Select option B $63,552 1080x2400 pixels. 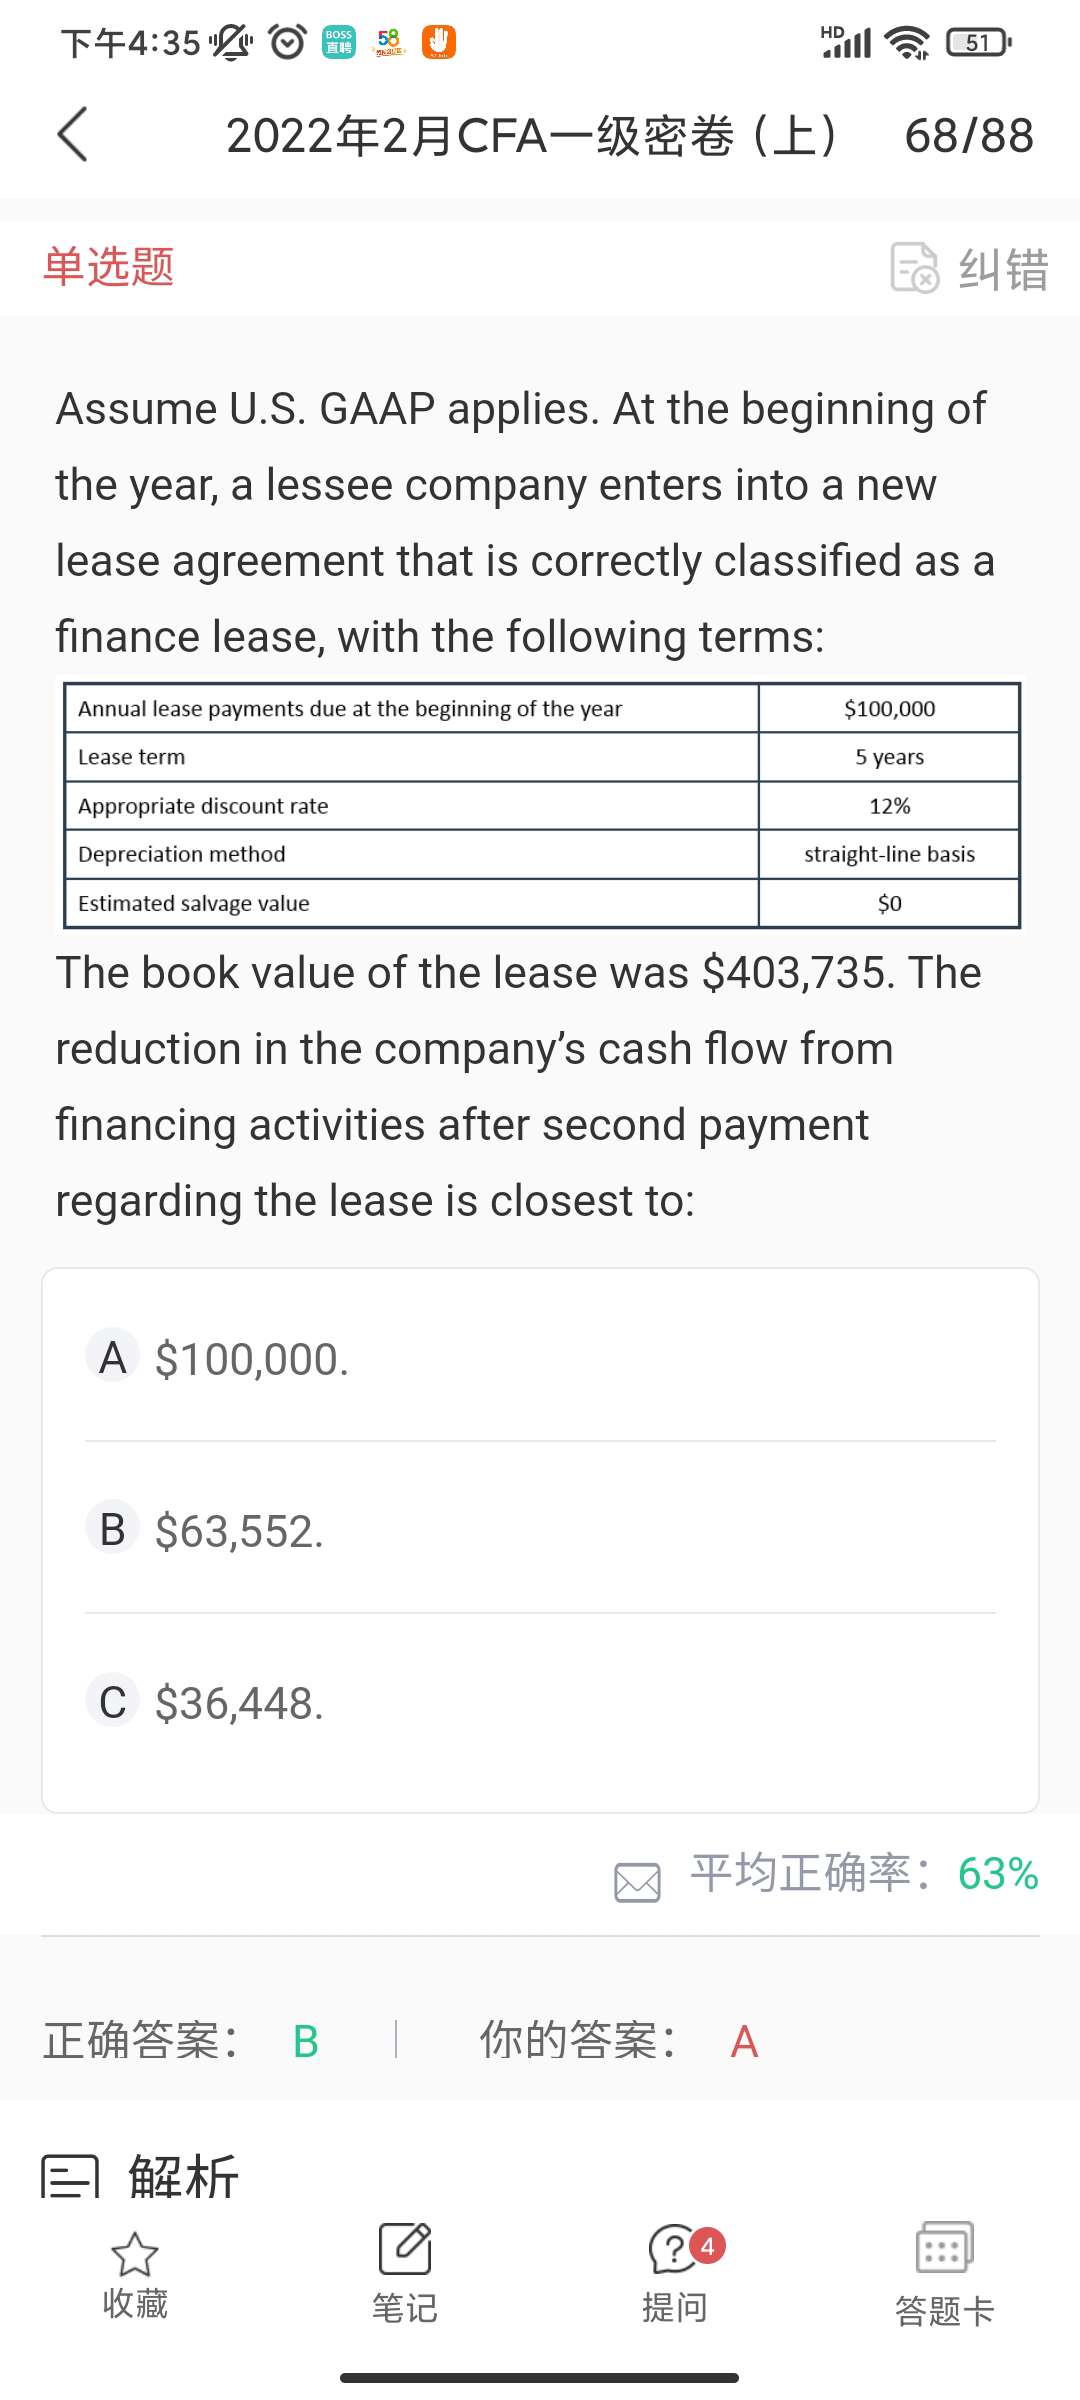238,1530
